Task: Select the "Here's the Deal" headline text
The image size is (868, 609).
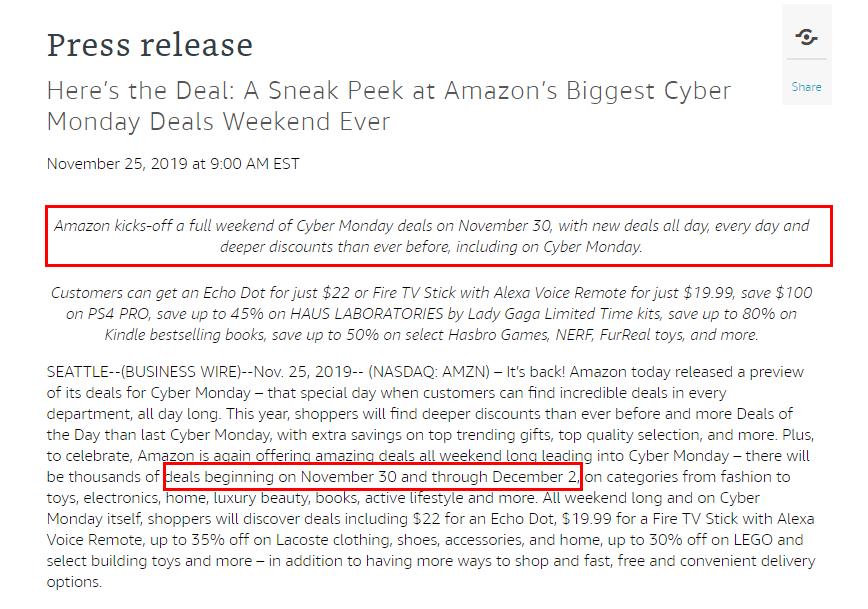Action: pos(389,106)
